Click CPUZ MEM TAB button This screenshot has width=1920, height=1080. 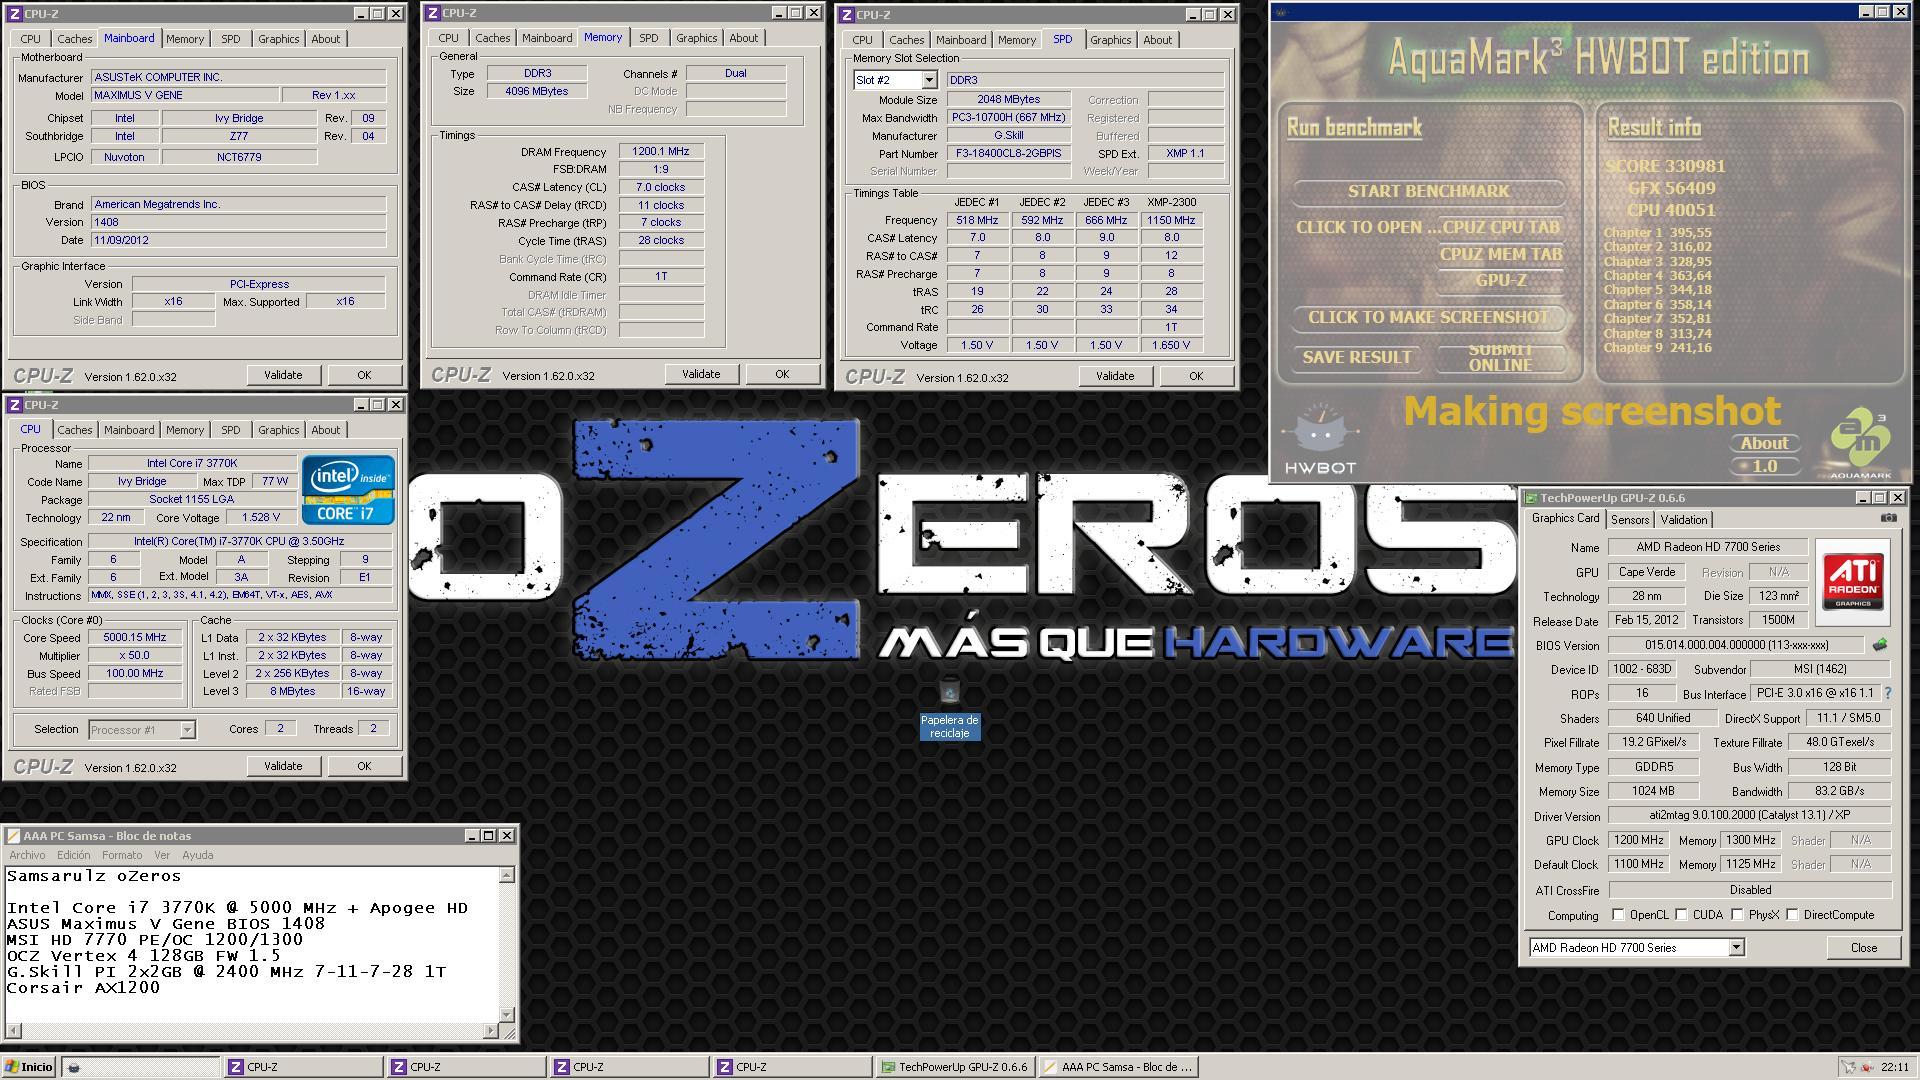point(1500,254)
